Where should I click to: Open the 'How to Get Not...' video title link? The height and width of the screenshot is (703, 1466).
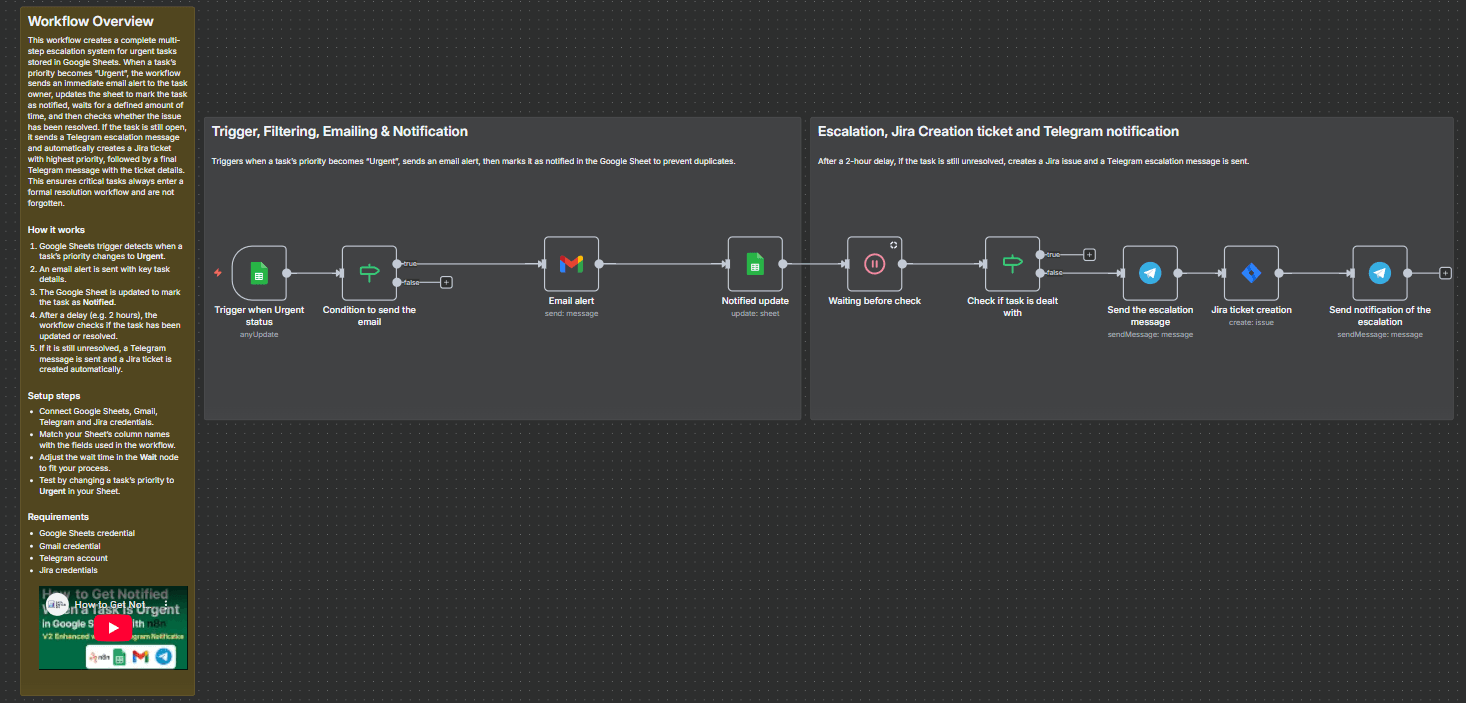coord(110,605)
